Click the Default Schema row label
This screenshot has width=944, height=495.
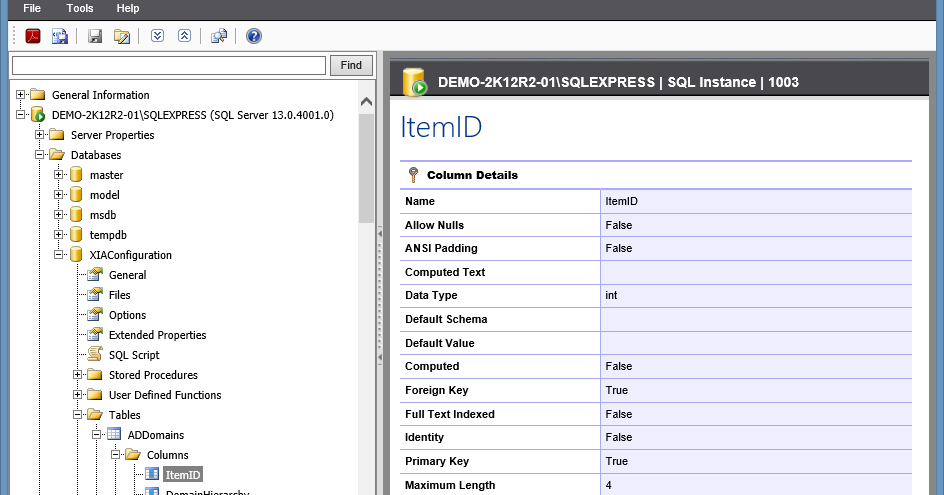point(446,319)
